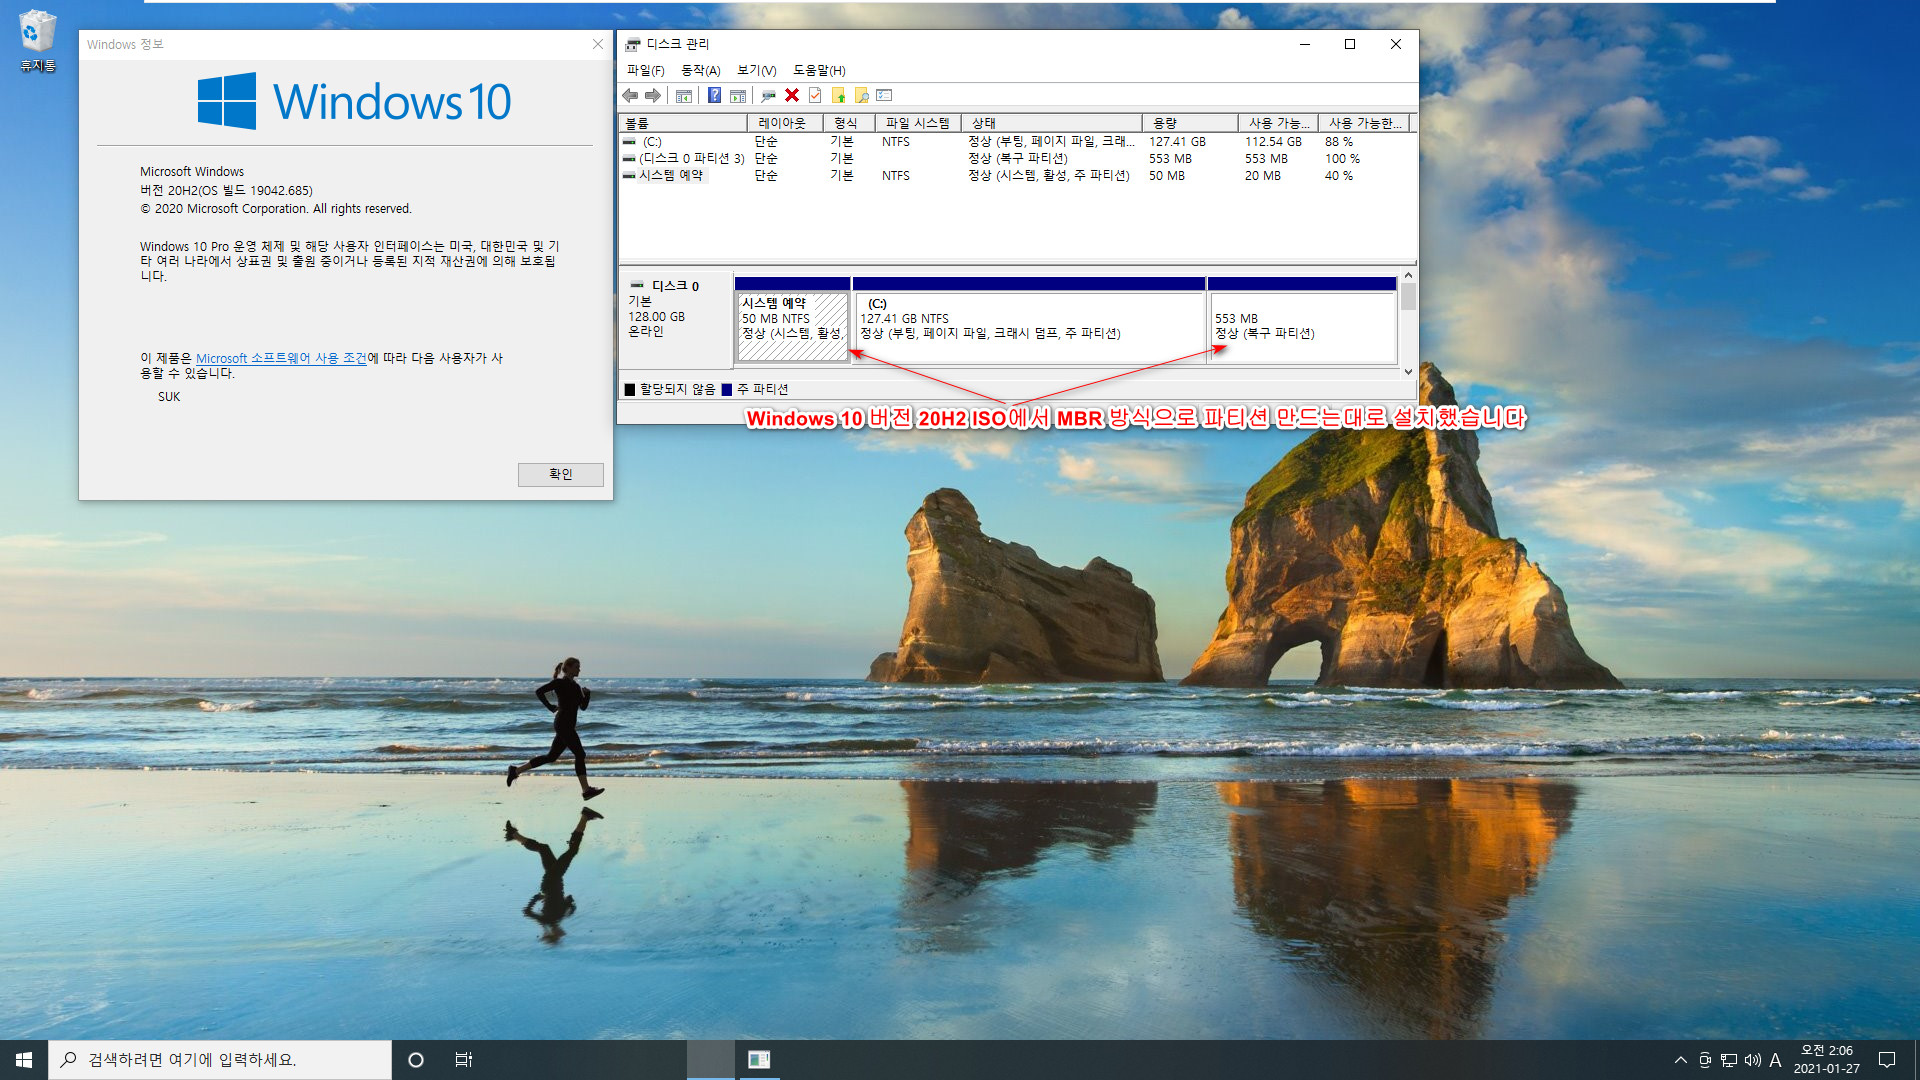Click the Disk Management taskbar app icon
This screenshot has width=1920, height=1080.
tap(759, 1060)
